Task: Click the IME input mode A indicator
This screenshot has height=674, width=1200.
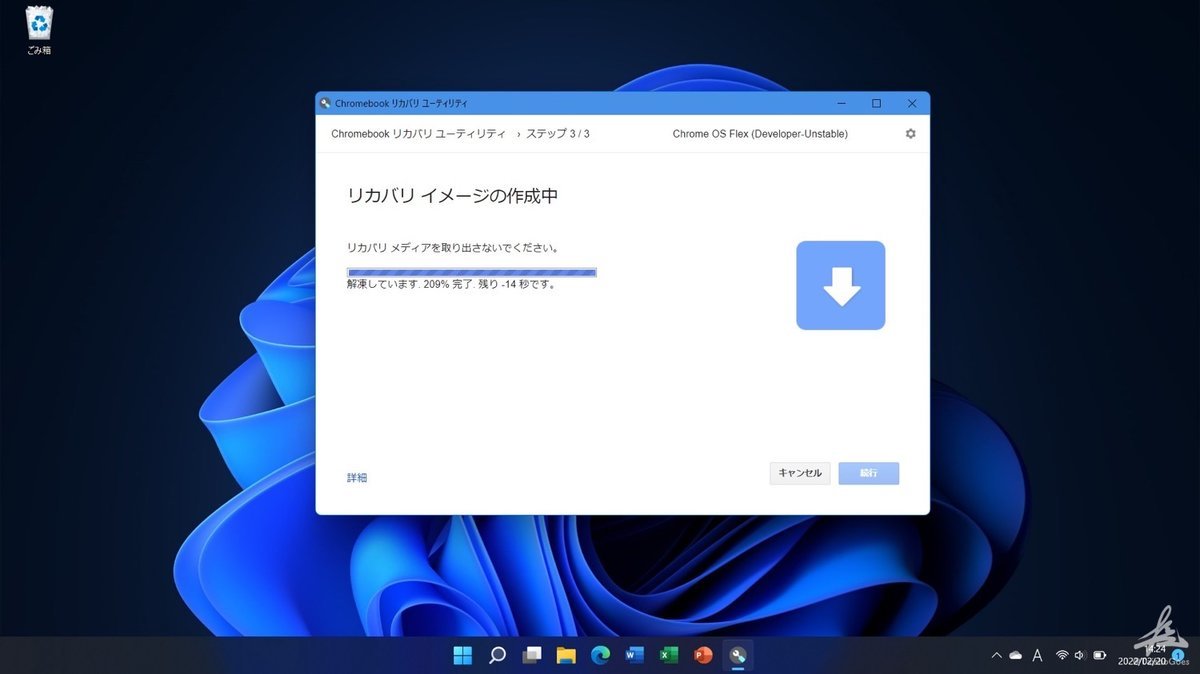Action: pyautogui.click(x=1037, y=655)
